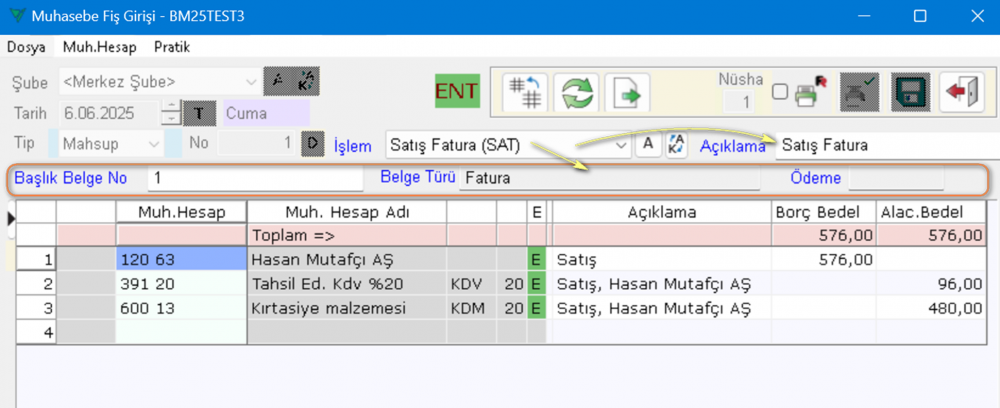Expand the Şube Merkez Şube dropdown
Screen dimensions: 1000x408
250,81
